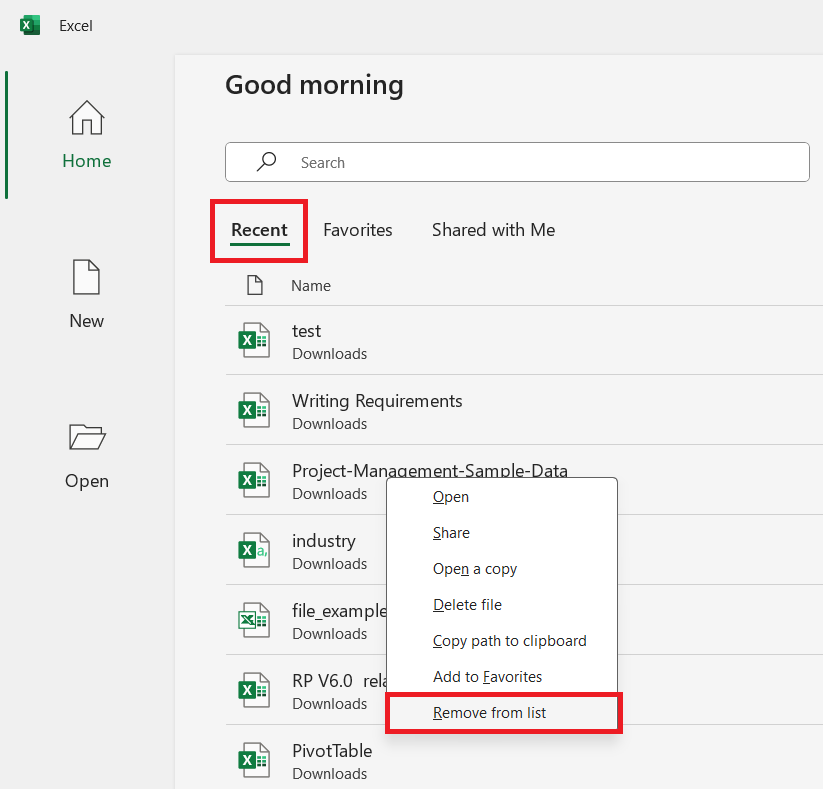Click the file_example legacy Excel icon

(x=254, y=620)
